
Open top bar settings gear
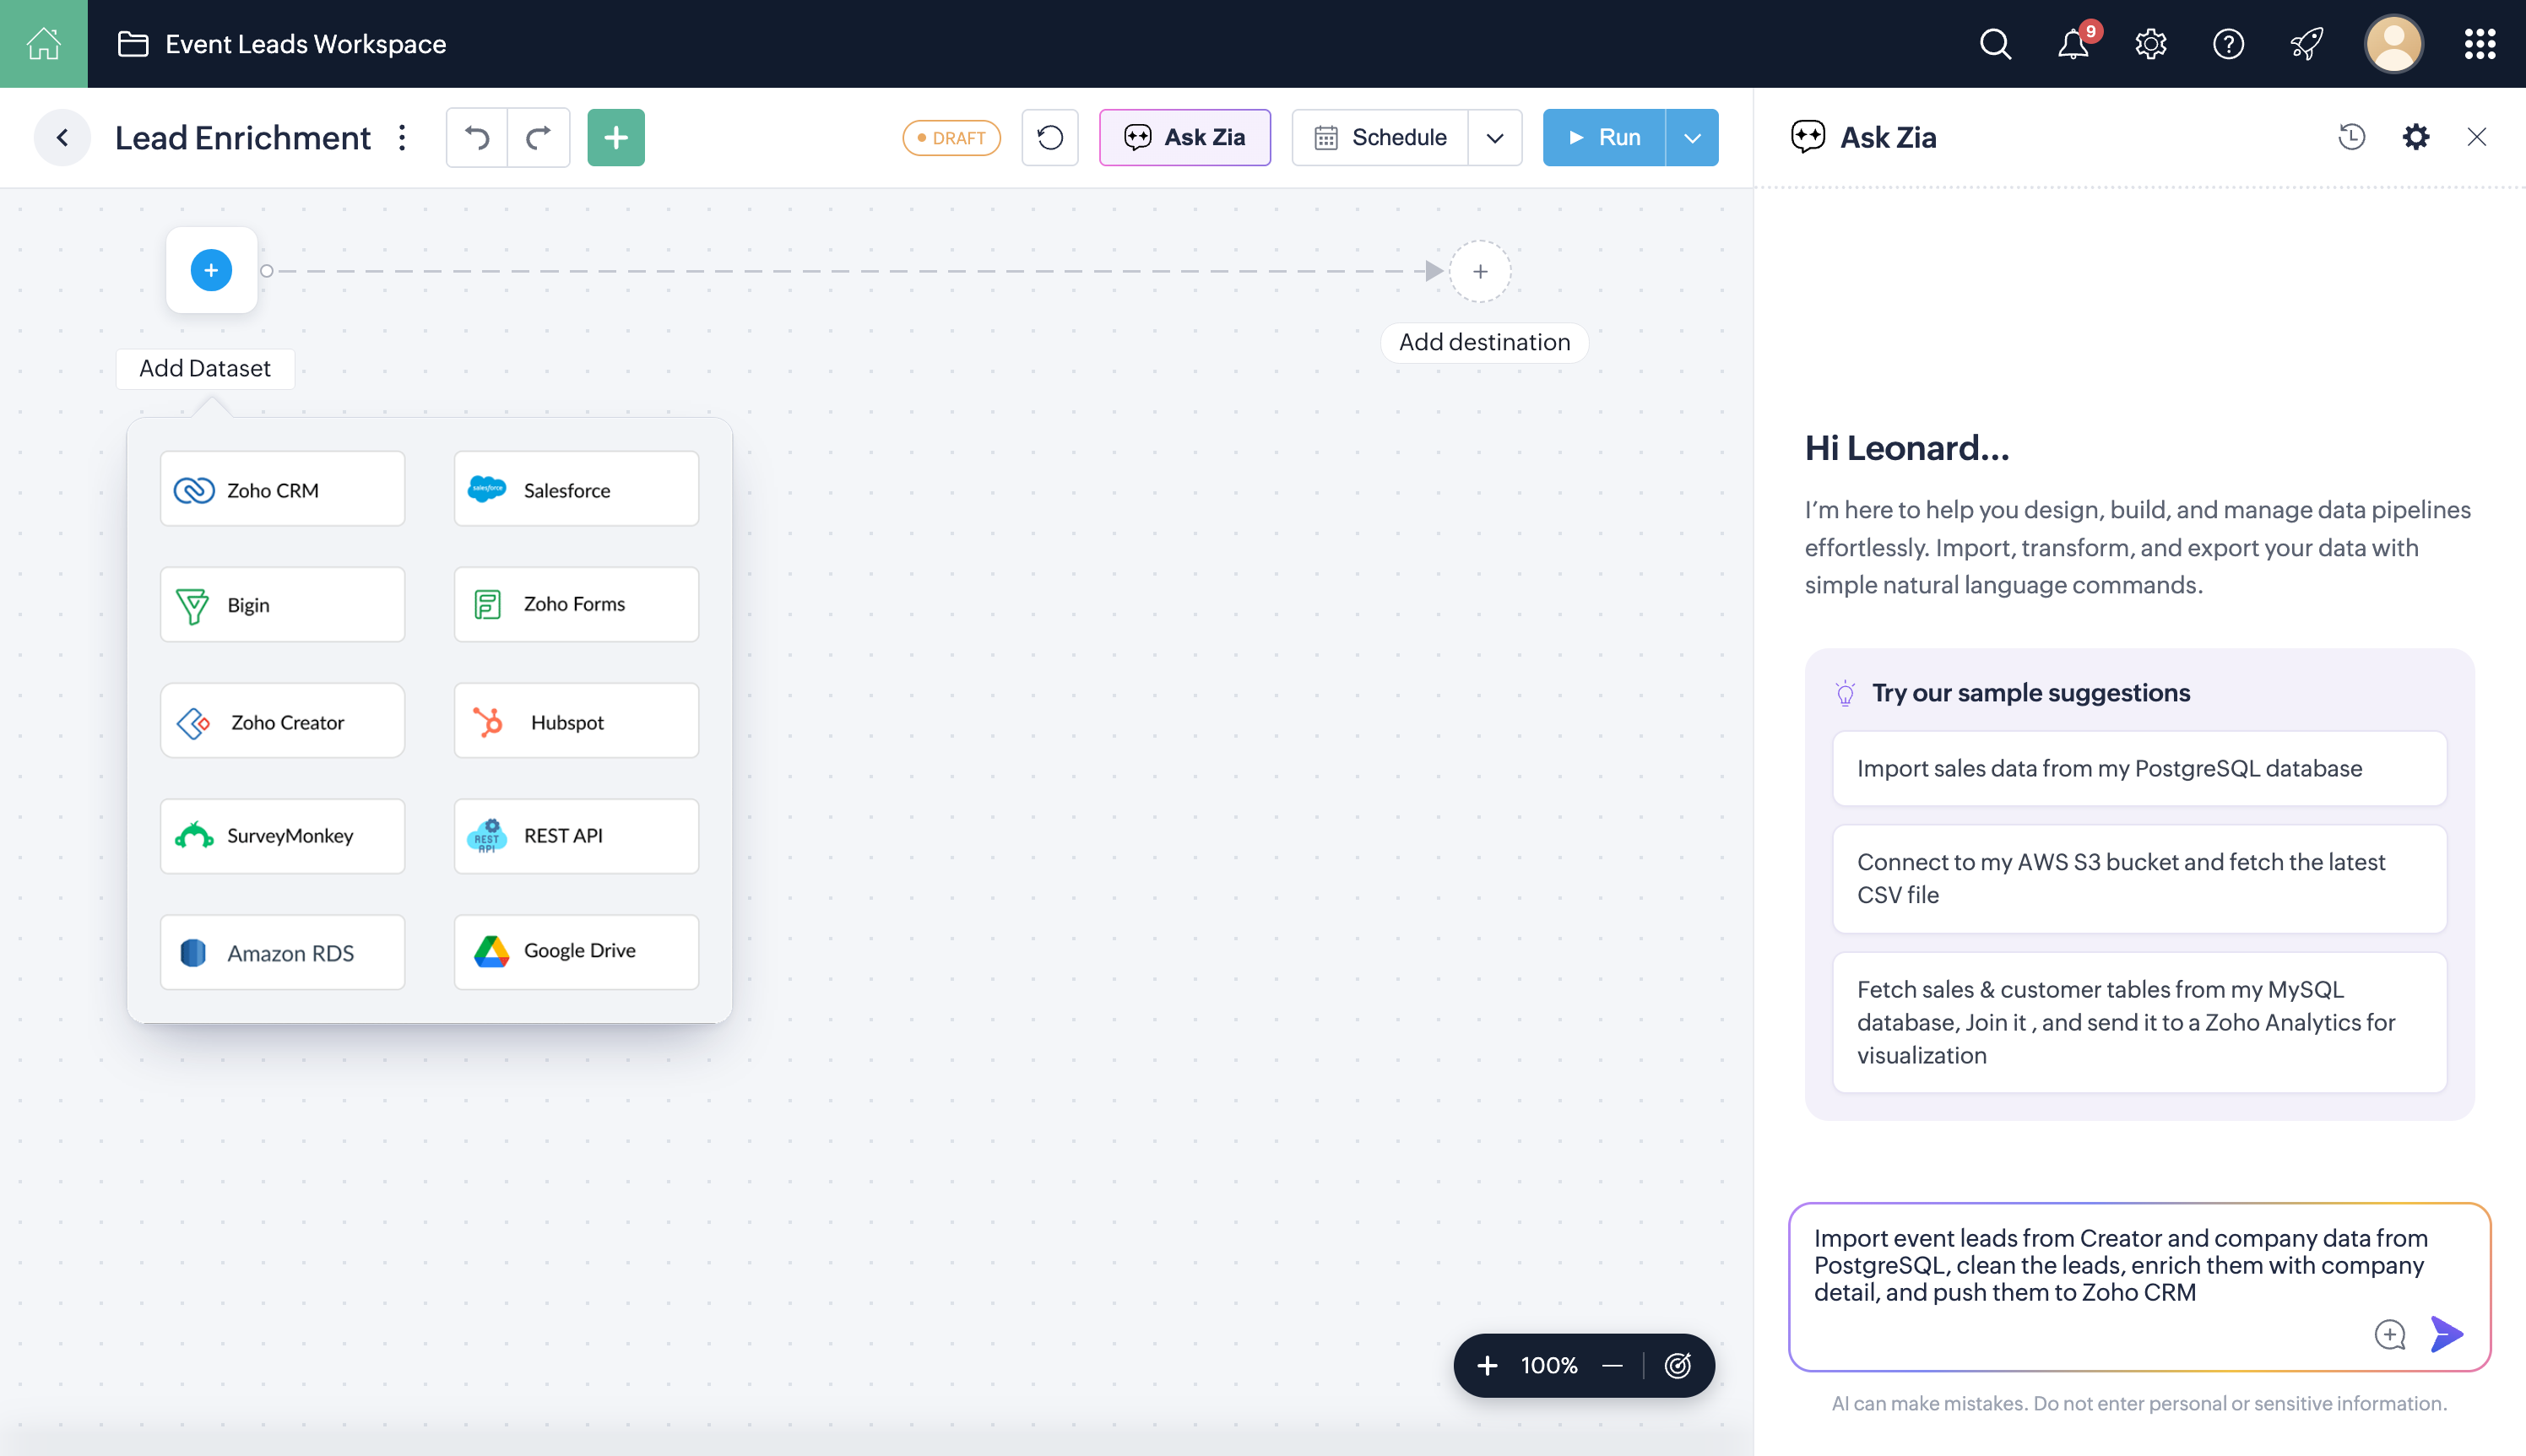click(2150, 44)
